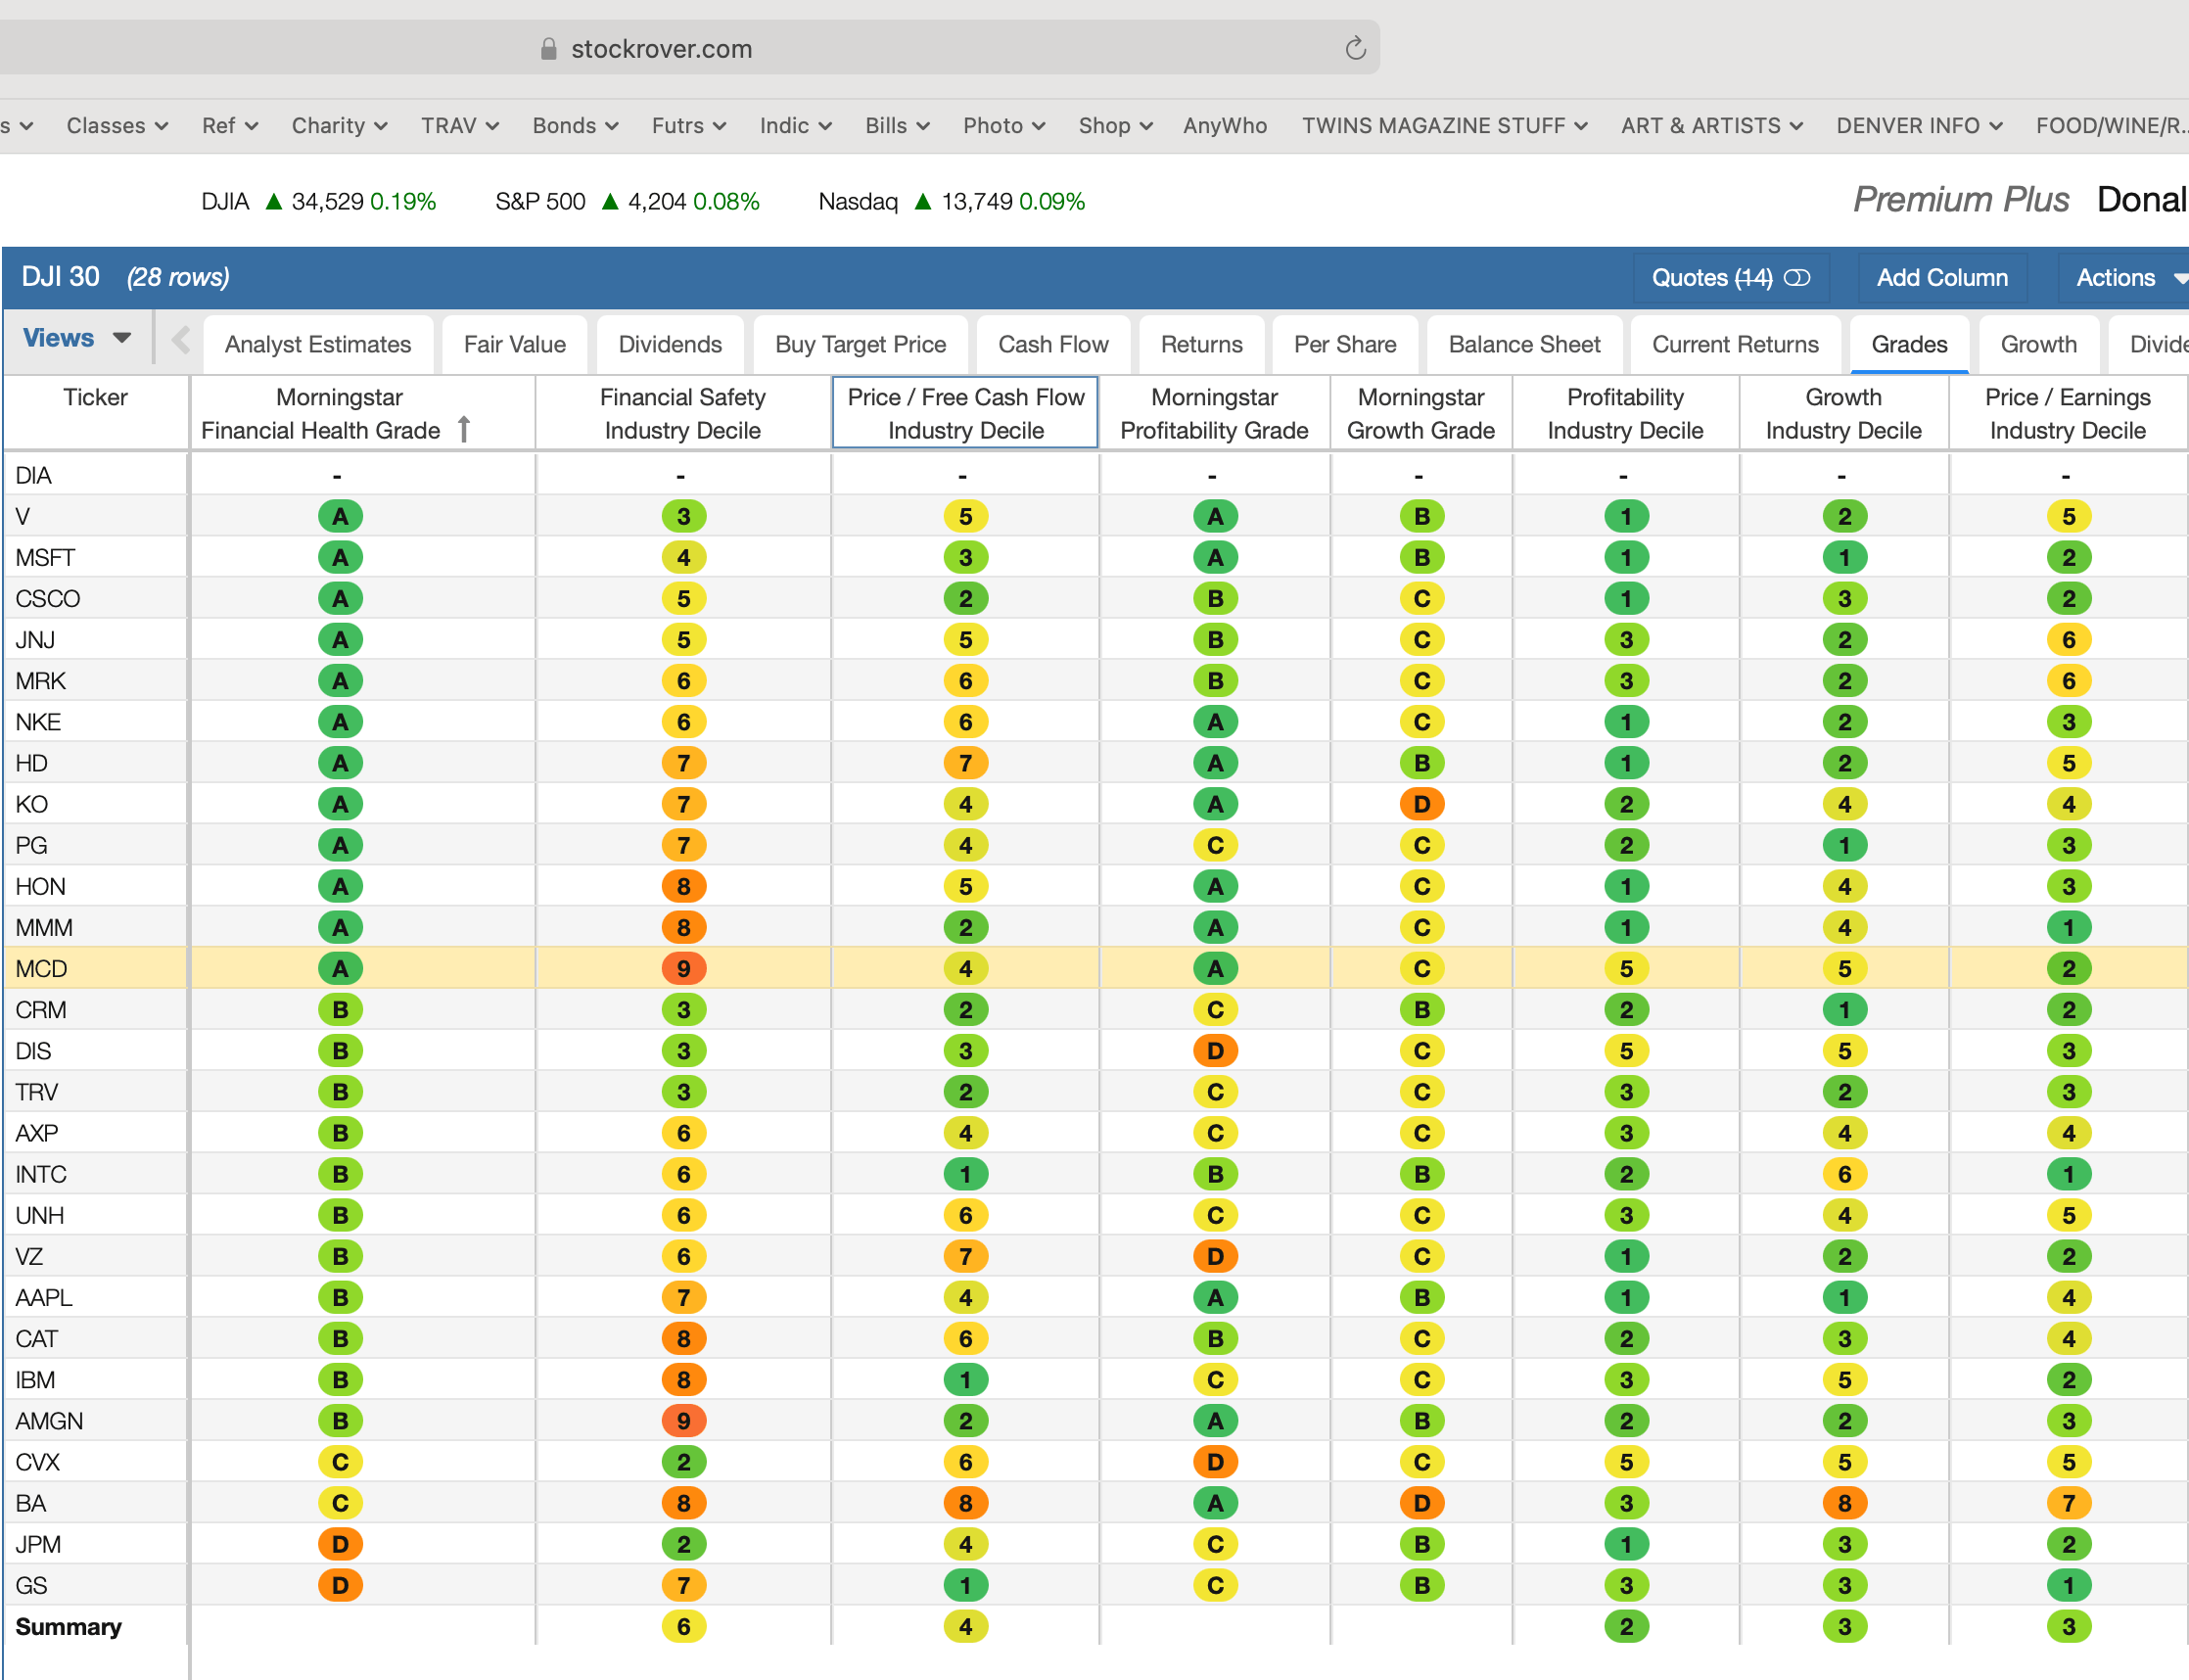Sort by Morningstar Profitability Grade column

(1214, 413)
